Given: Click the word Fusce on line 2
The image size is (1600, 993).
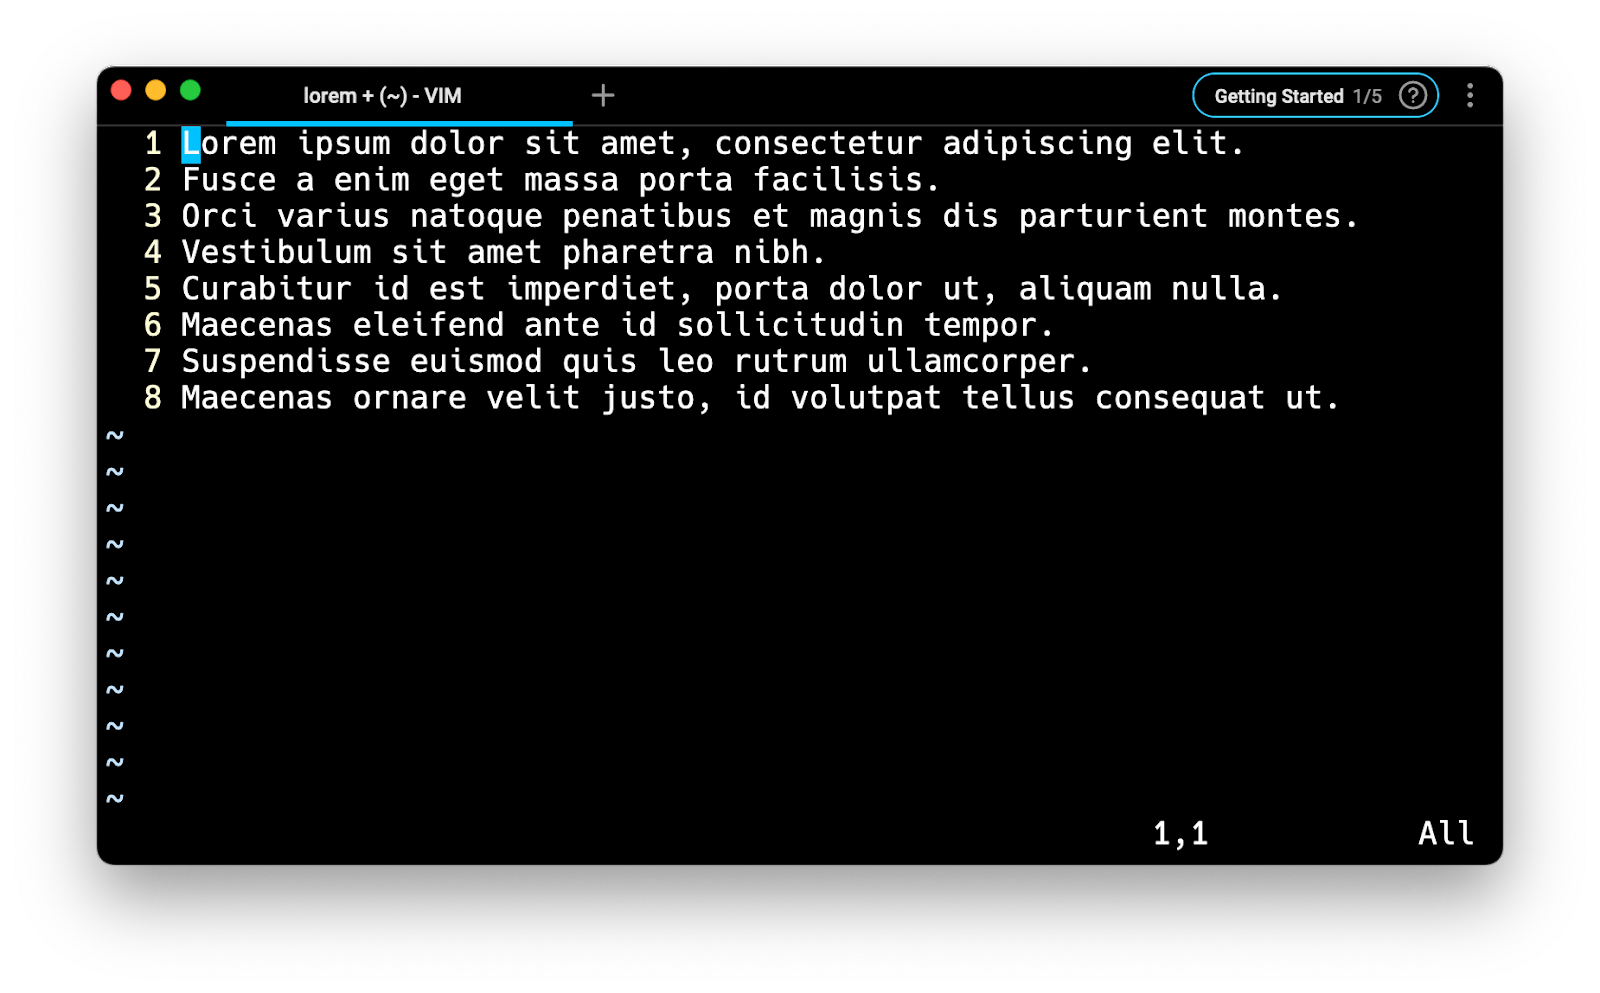Looking at the screenshot, I should (229, 180).
